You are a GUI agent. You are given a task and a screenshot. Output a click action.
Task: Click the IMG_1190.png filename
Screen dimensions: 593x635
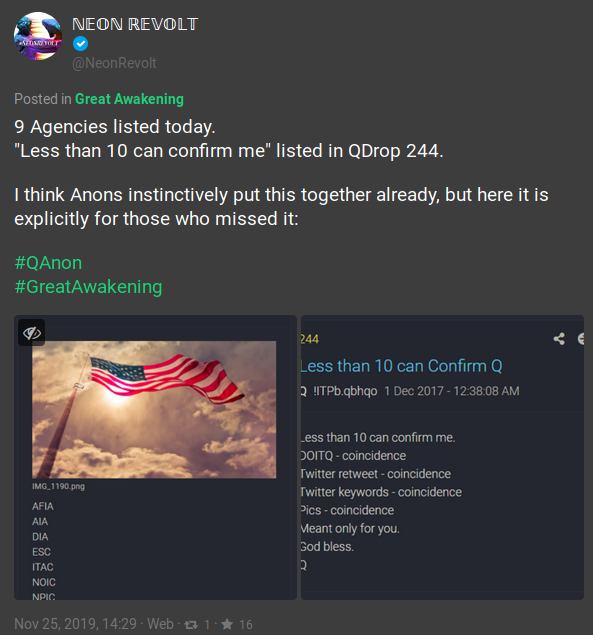58,486
